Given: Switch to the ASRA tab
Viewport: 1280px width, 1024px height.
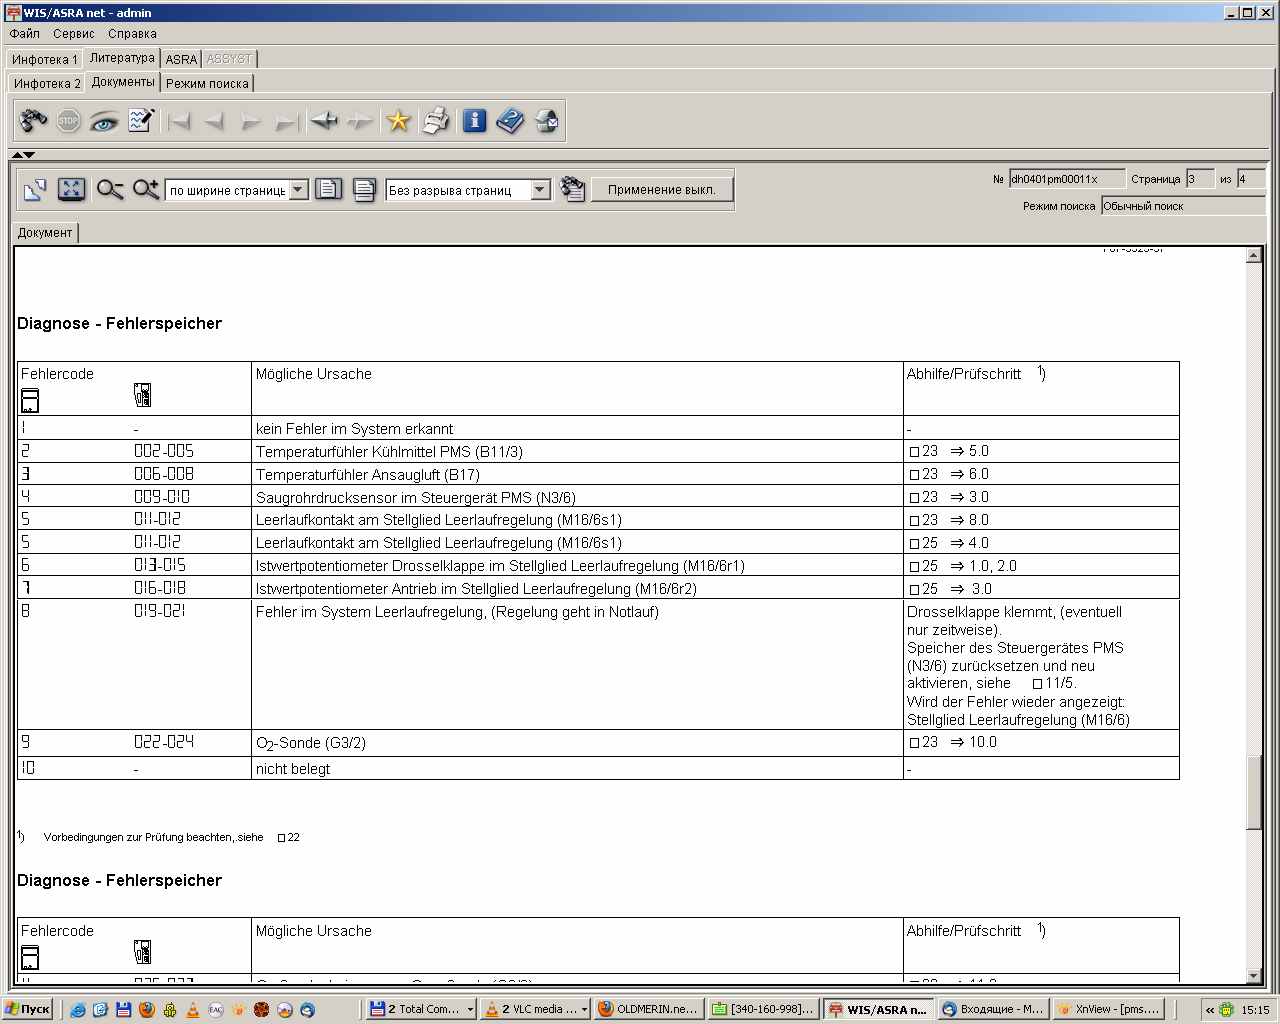Looking at the screenshot, I should 181,59.
